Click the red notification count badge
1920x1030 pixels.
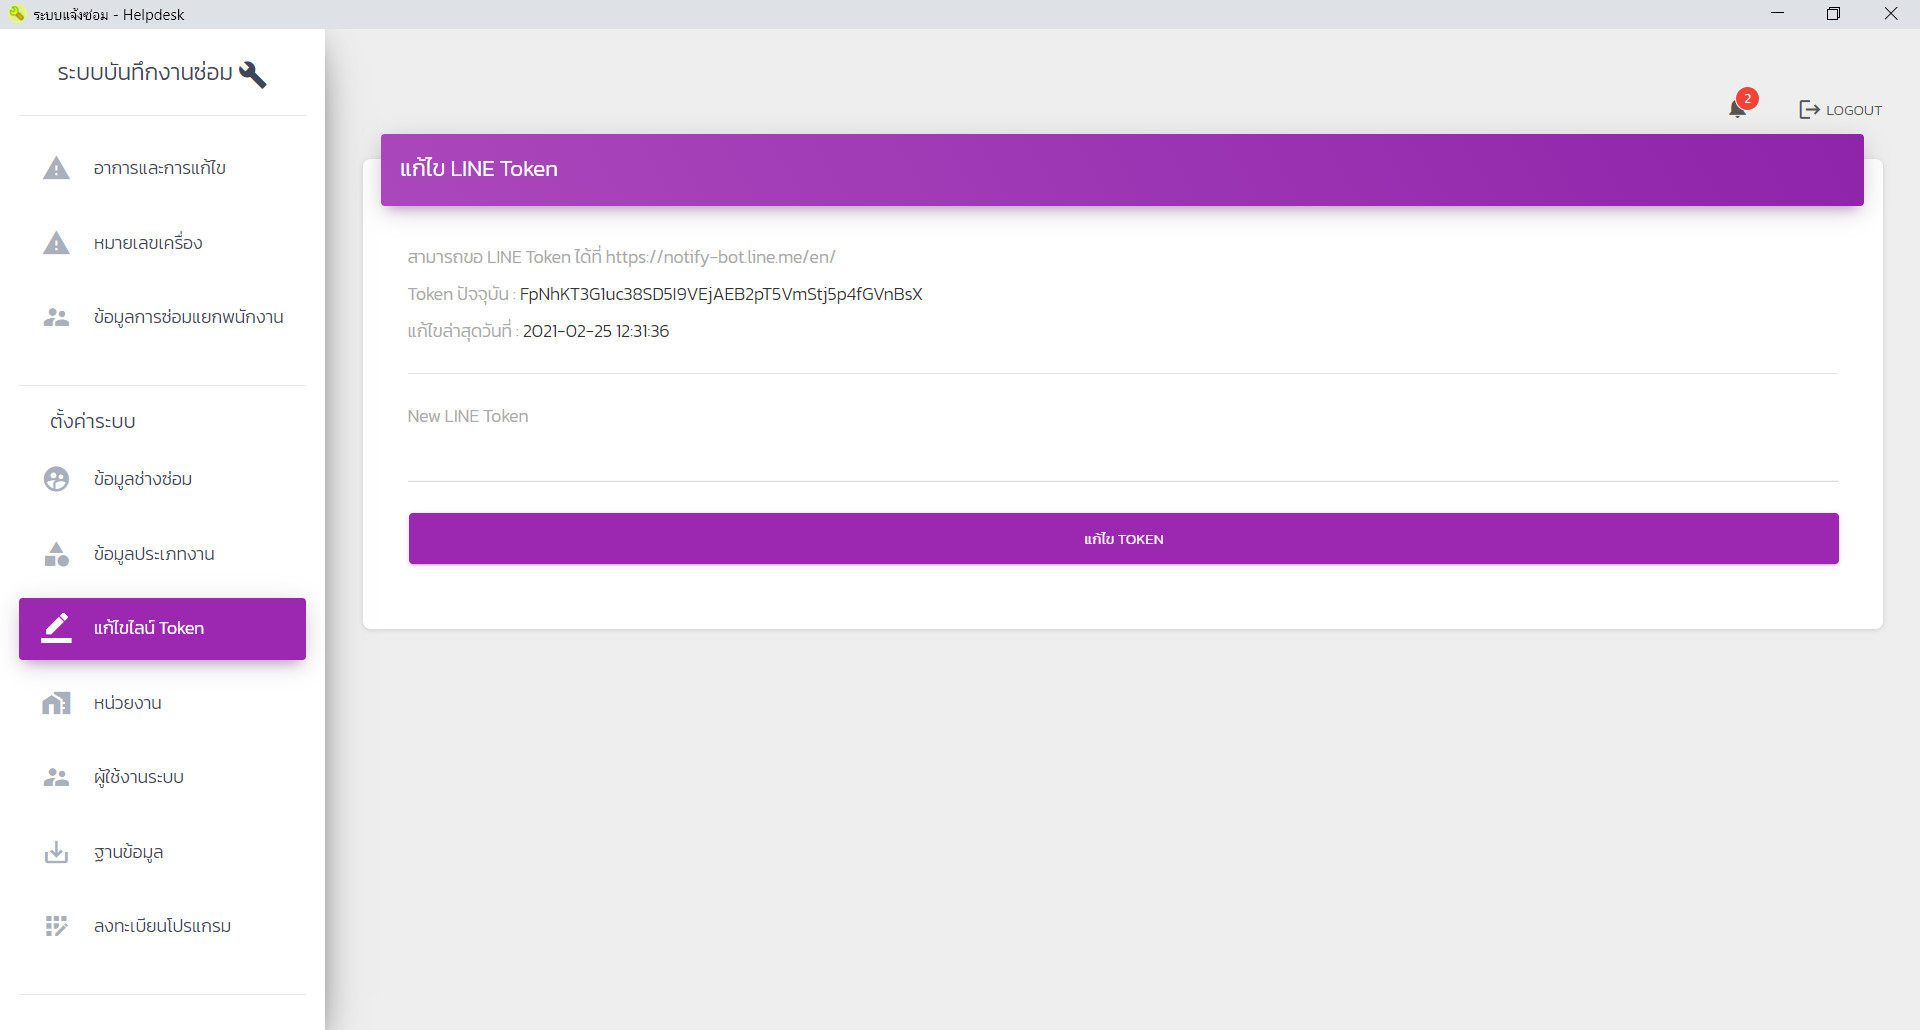click(1747, 98)
